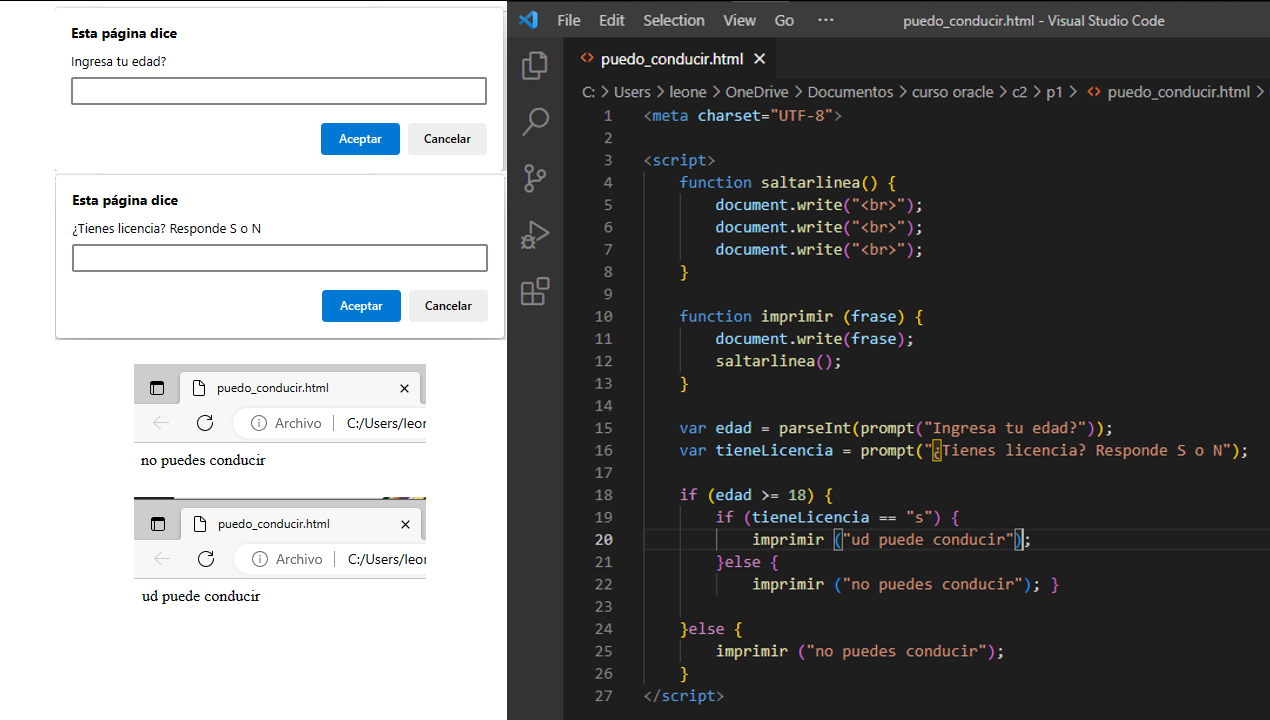The height and width of the screenshot is (720, 1270).
Task: Focus the age input field in the prompt
Action: pos(279,91)
